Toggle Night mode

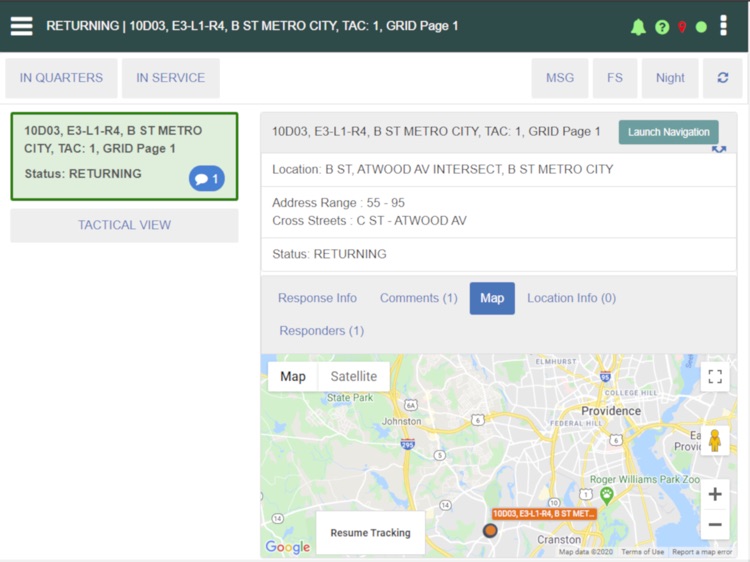tap(670, 78)
